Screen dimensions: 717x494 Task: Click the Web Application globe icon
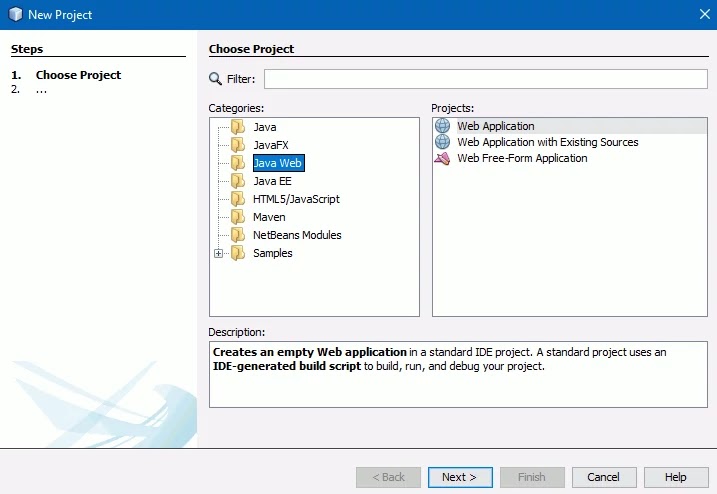click(442, 125)
